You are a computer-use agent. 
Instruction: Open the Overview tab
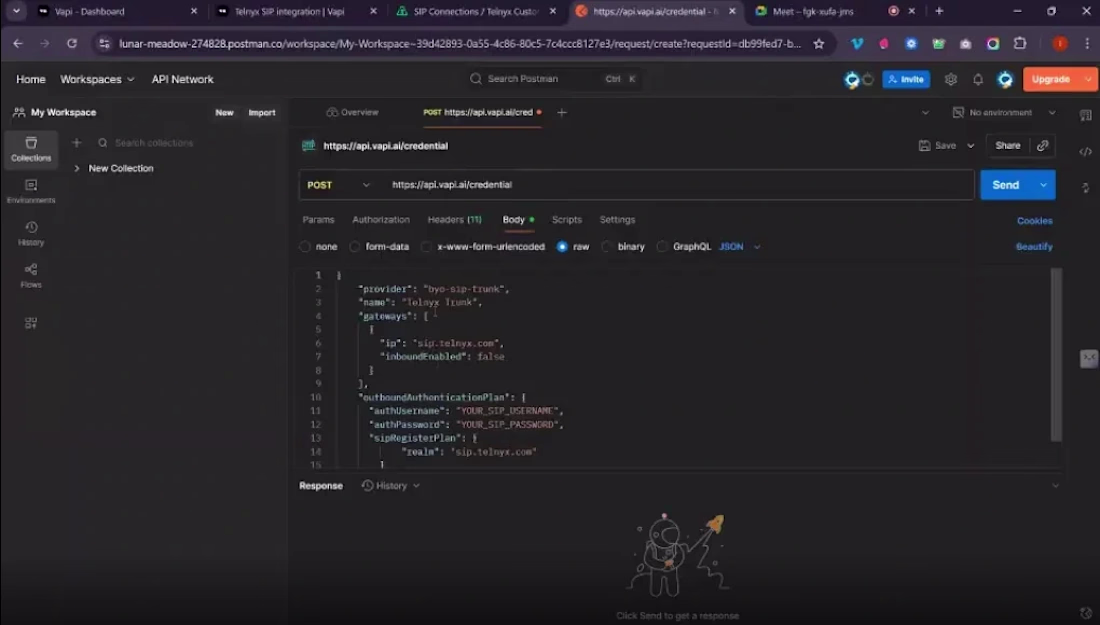[352, 112]
